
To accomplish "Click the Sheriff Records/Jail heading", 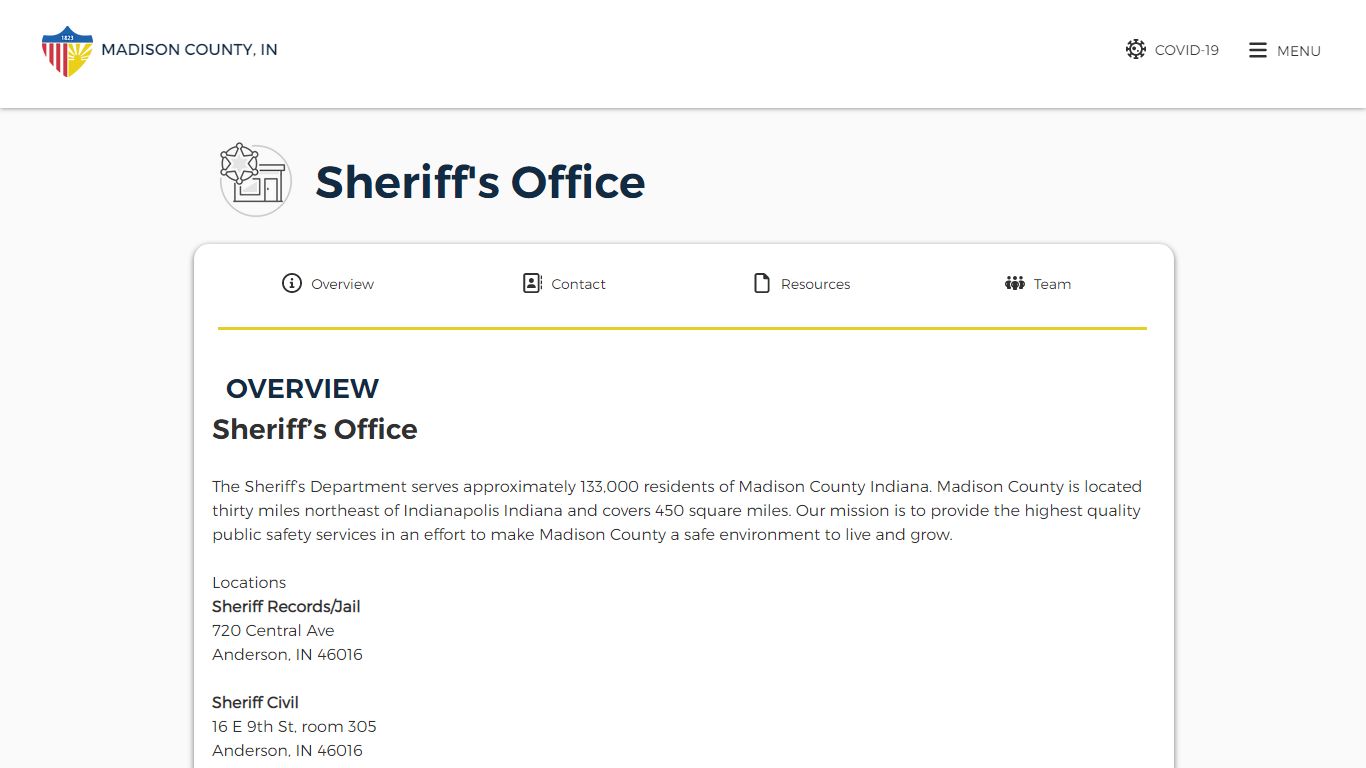I will coord(286,606).
